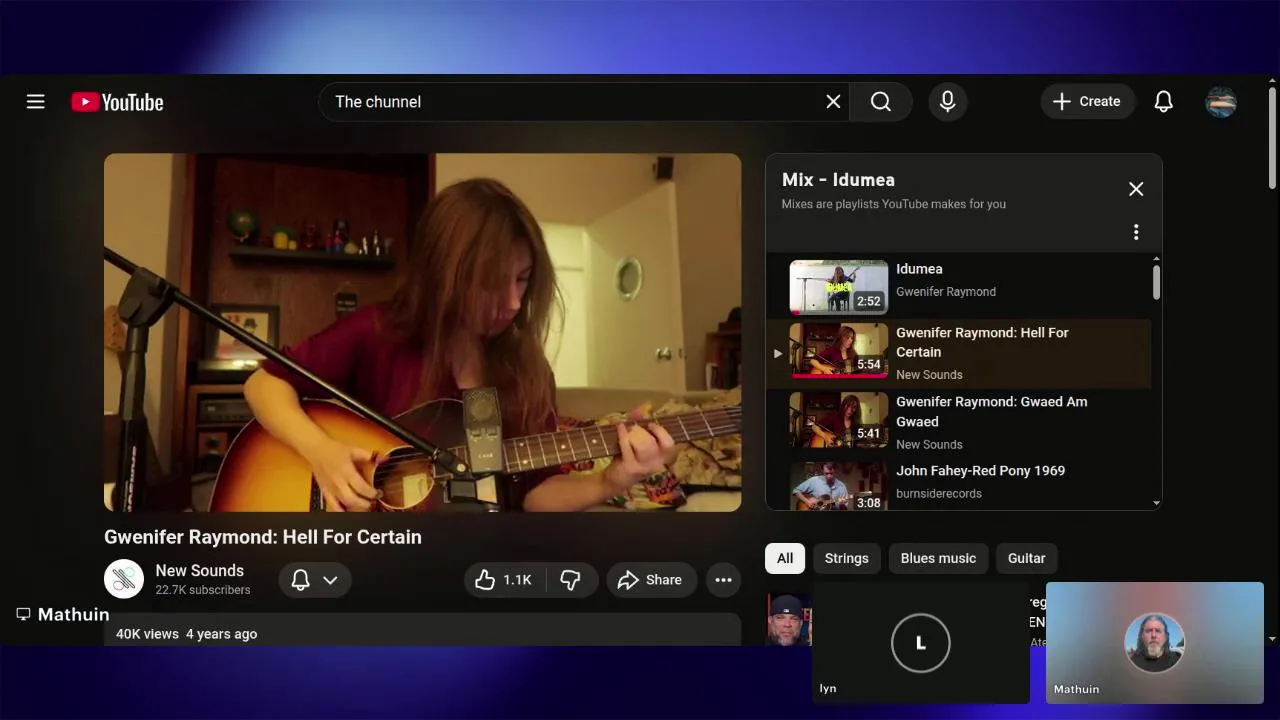Expand notification preferences bell dropdown
Viewport: 1280px width, 720px height.
315,580
